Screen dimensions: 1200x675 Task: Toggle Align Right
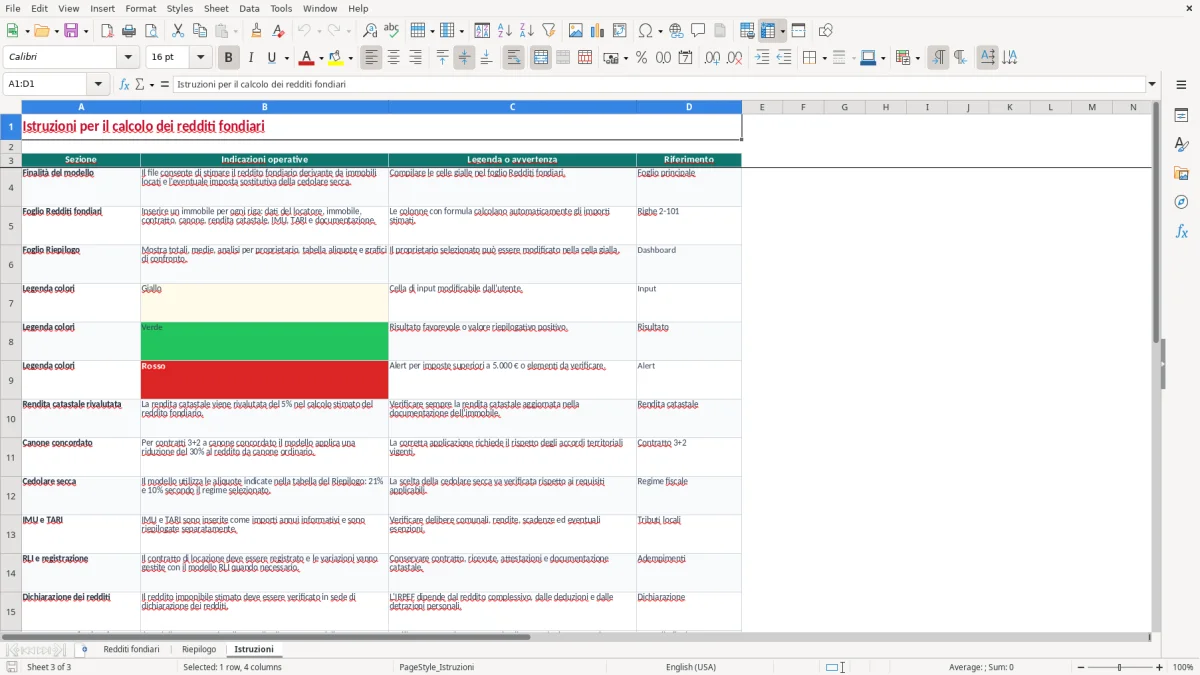pos(415,58)
